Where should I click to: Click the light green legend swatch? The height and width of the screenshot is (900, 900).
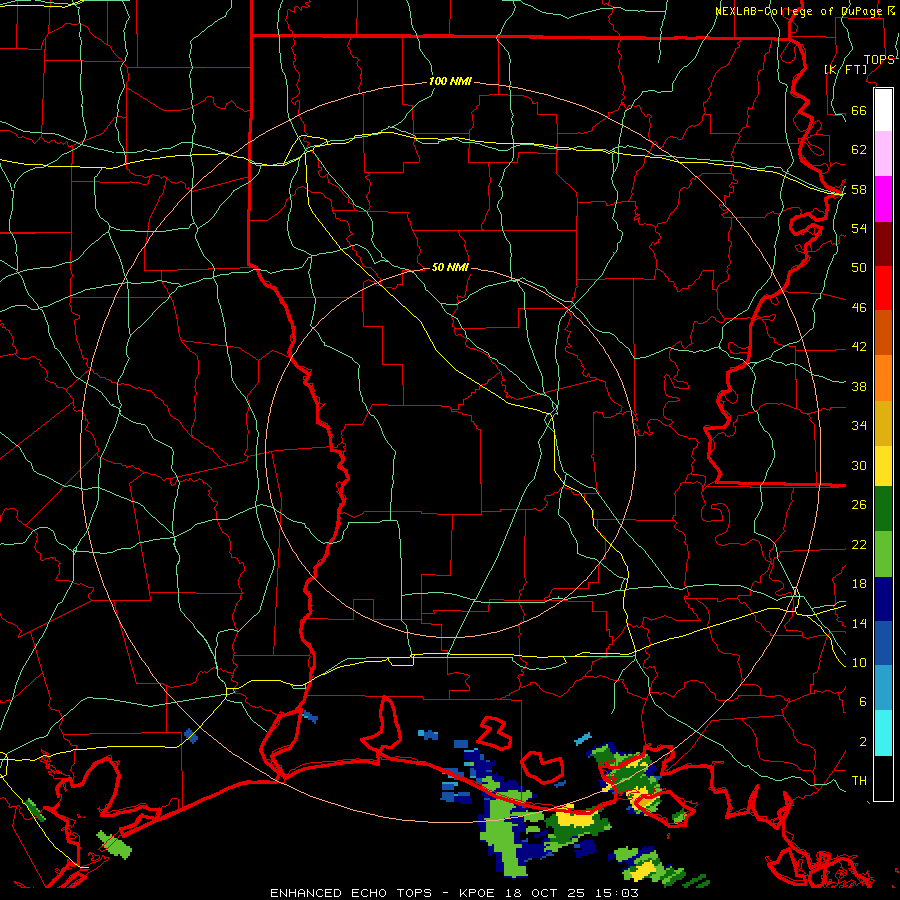click(883, 554)
